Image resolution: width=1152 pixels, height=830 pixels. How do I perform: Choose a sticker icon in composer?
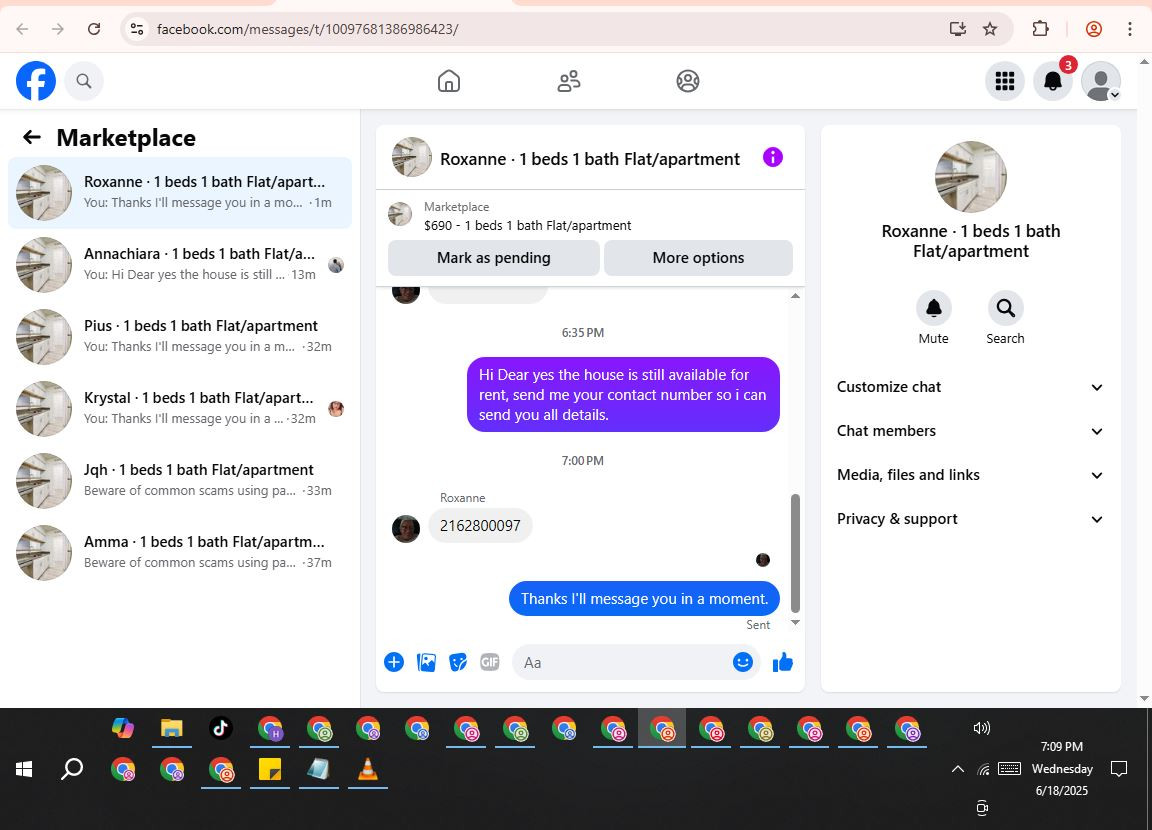[x=458, y=663]
